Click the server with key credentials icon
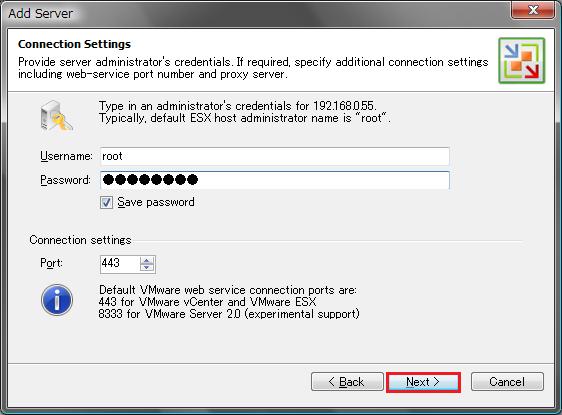 pos(57,116)
